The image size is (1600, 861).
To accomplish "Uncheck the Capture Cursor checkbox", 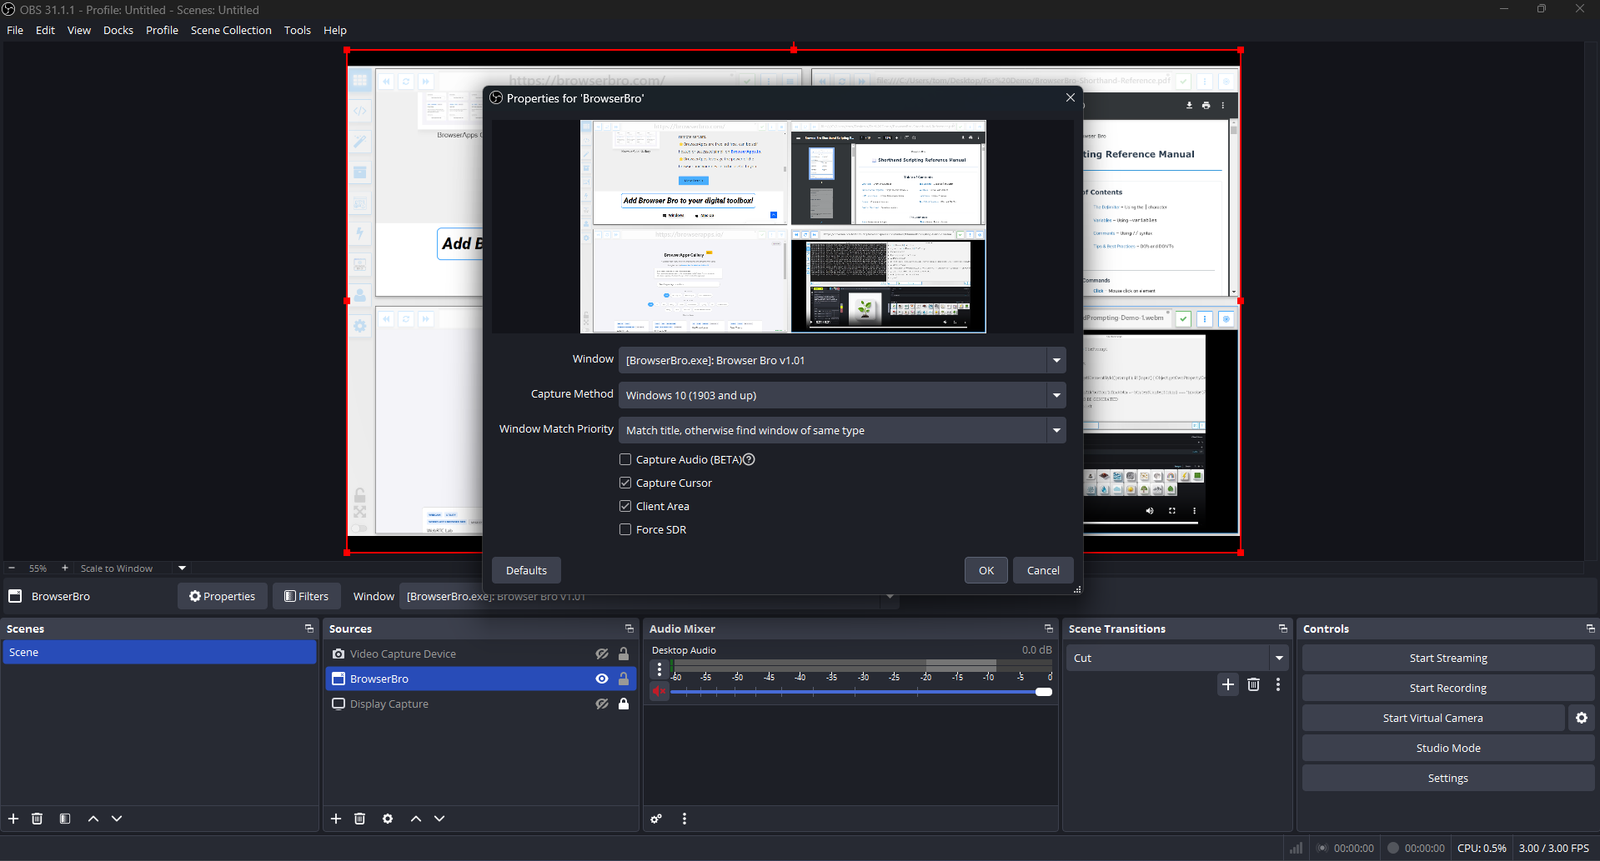I will [625, 483].
